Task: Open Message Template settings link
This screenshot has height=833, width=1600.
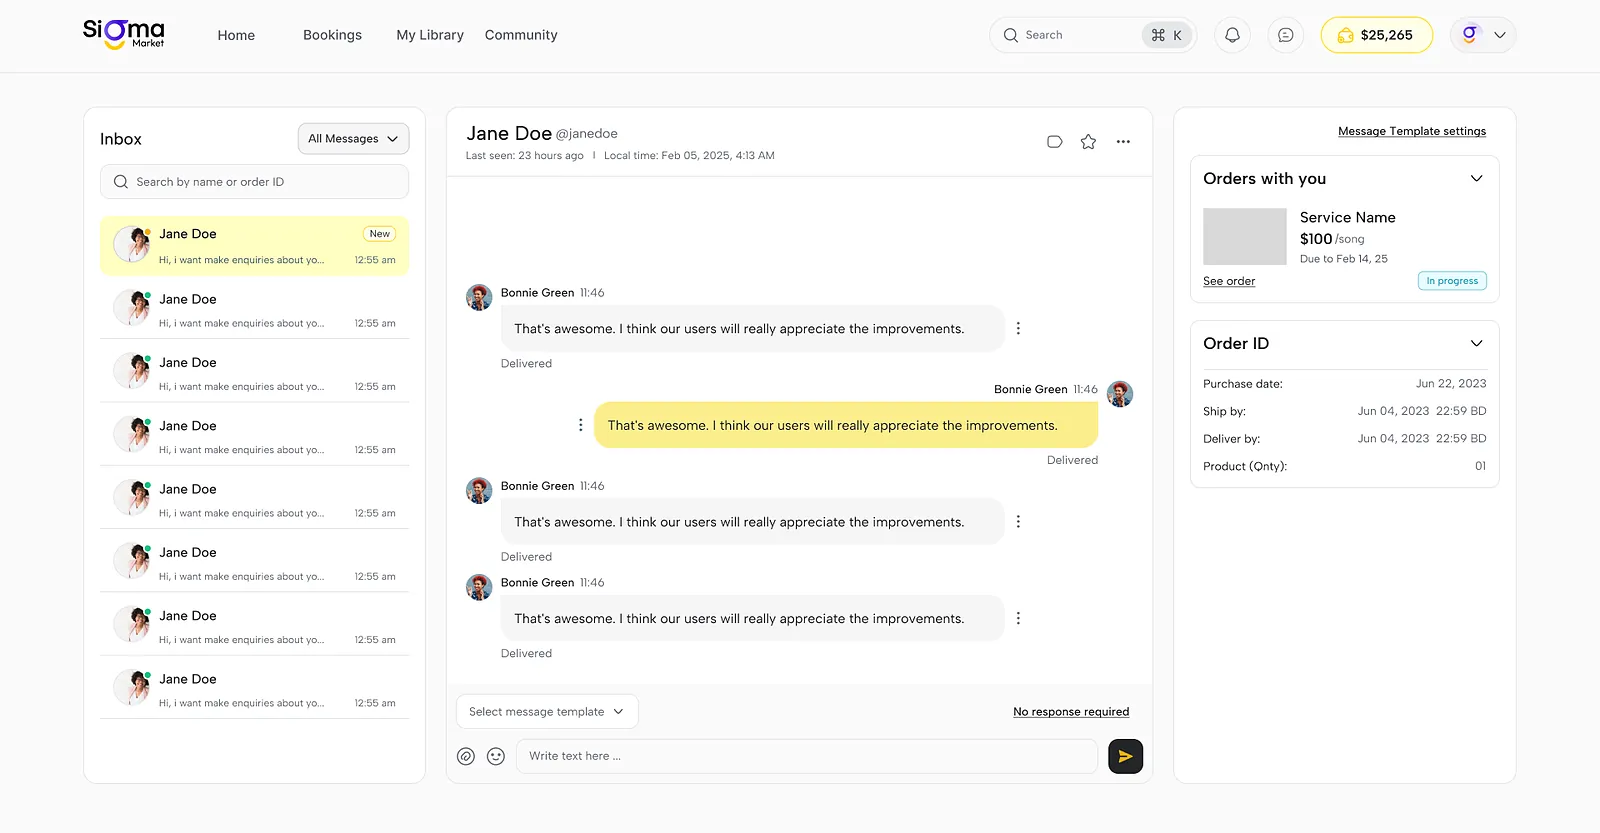Action: pos(1412,131)
